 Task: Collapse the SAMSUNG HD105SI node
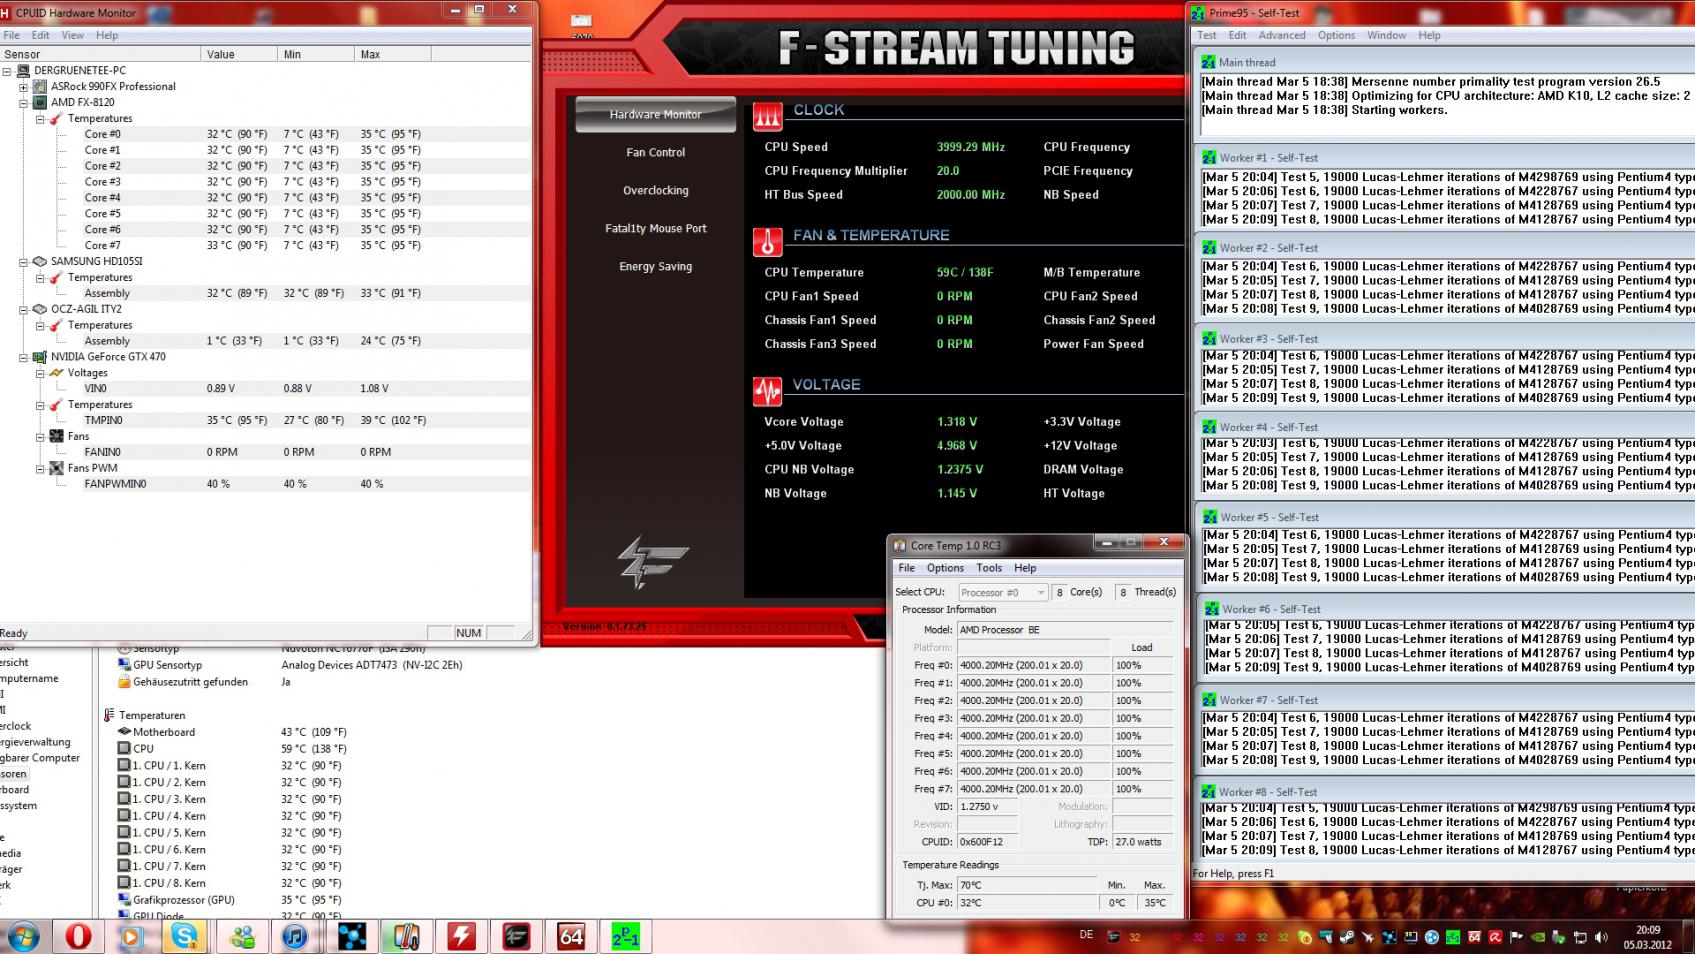(x=23, y=262)
